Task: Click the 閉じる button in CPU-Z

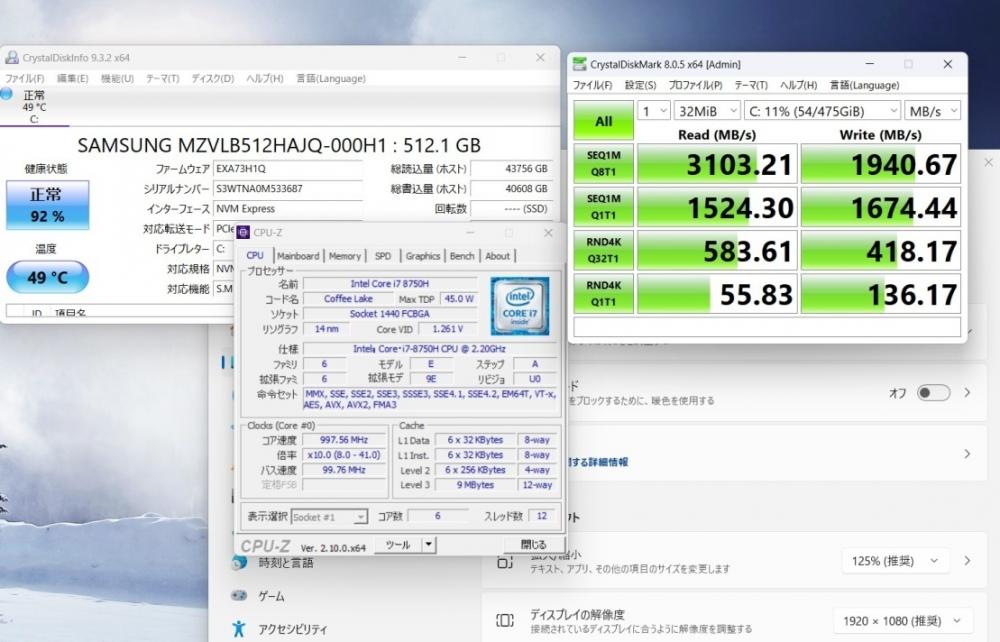Action: tap(534, 545)
